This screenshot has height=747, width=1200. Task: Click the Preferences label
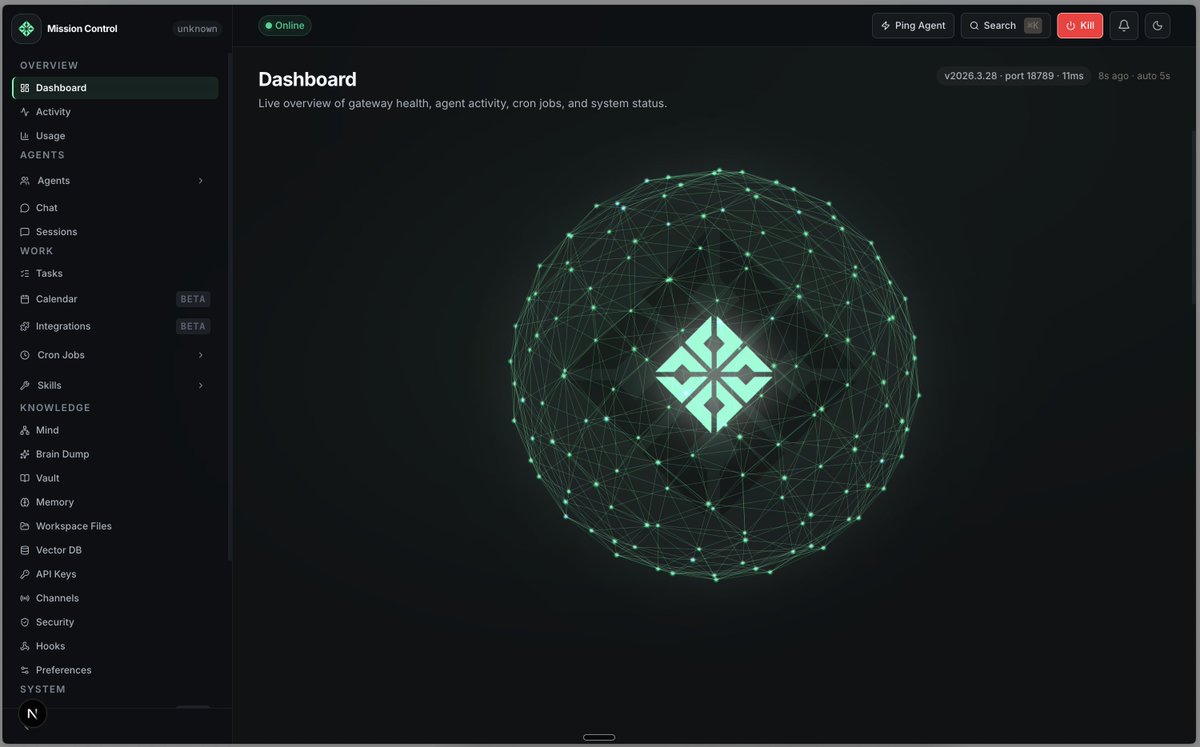click(x=64, y=670)
